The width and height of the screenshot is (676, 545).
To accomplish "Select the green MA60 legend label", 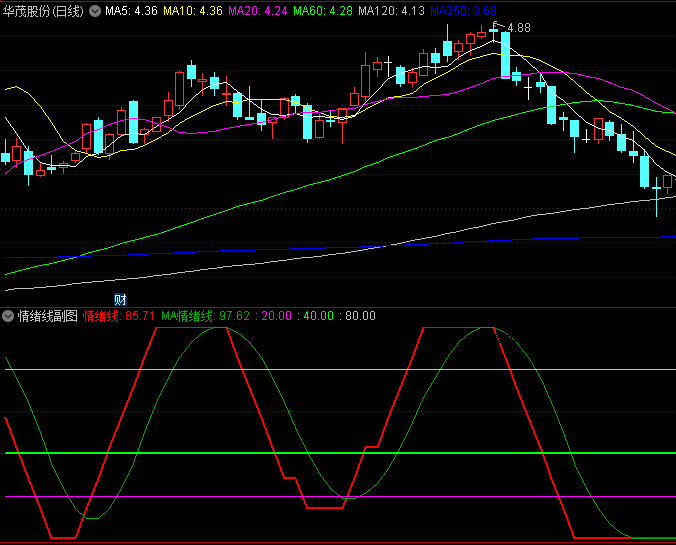I will pos(325,11).
